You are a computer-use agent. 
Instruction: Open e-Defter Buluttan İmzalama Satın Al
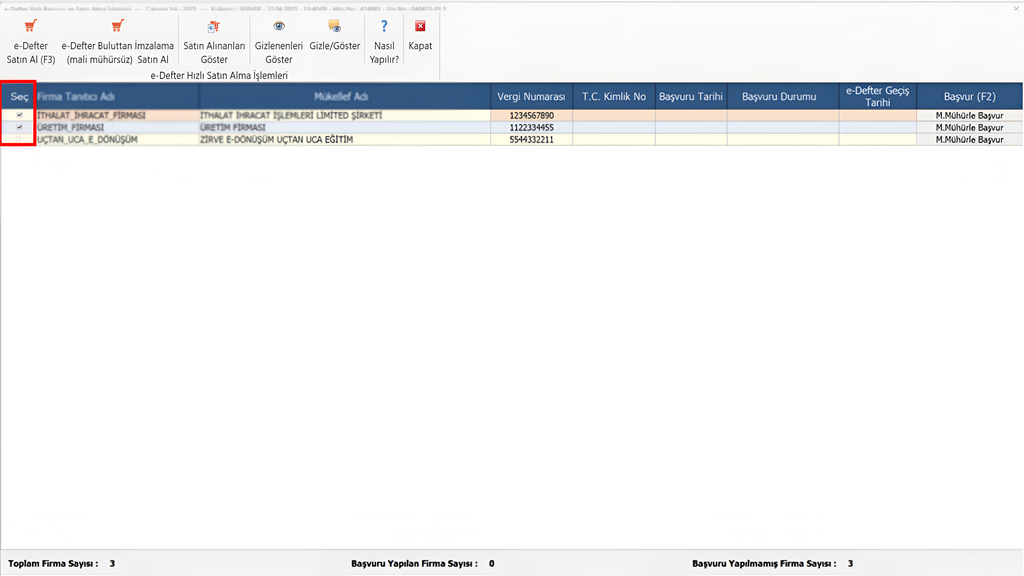118,42
